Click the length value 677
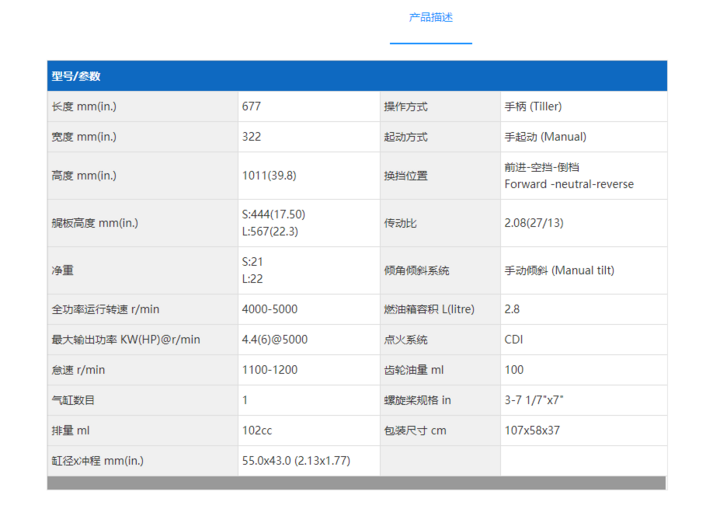Image resolution: width=720 pixels, height=516 pixels. 252,107
